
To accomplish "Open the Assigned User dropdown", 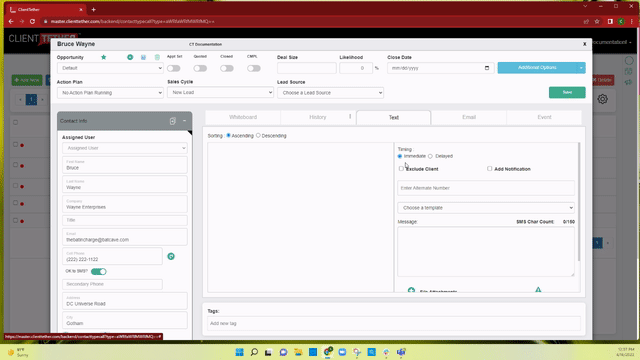I will (x=125, y=148).
